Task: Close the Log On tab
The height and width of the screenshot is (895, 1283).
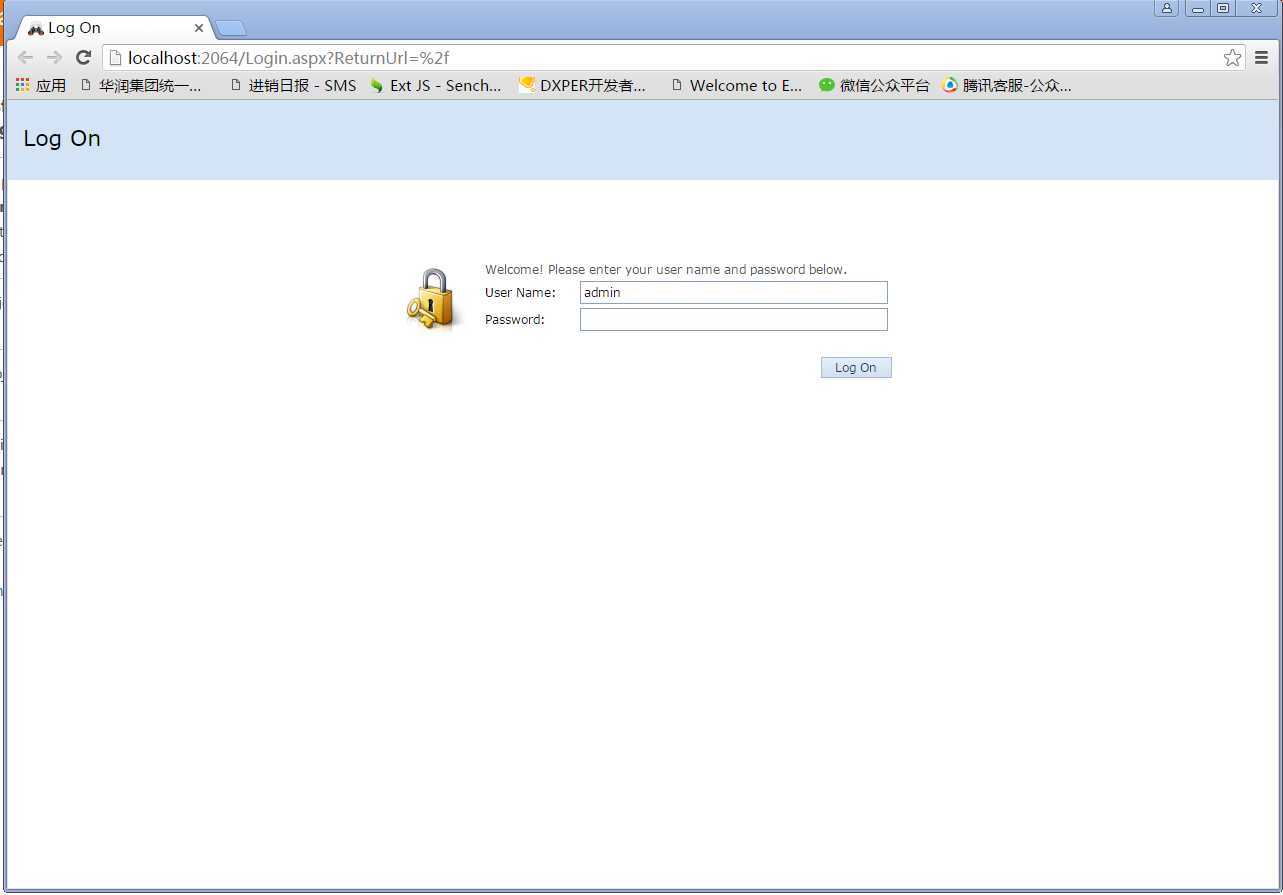Action: coord(199,28)
